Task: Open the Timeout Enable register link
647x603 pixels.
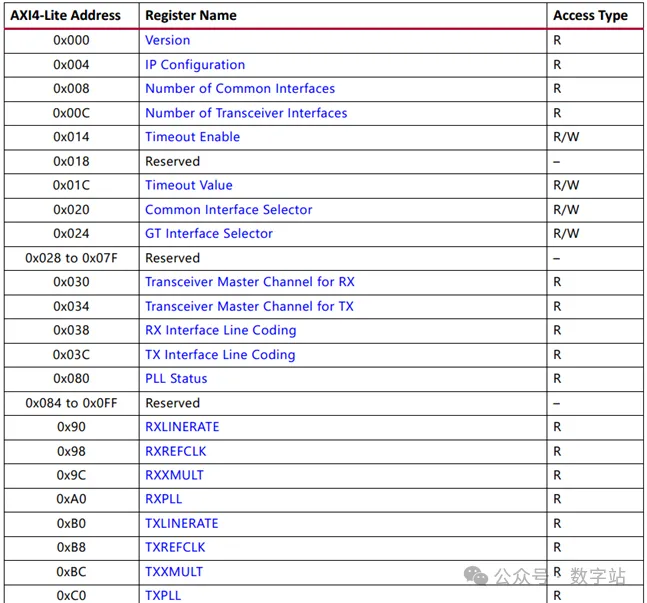Action: tap(192, 137)
